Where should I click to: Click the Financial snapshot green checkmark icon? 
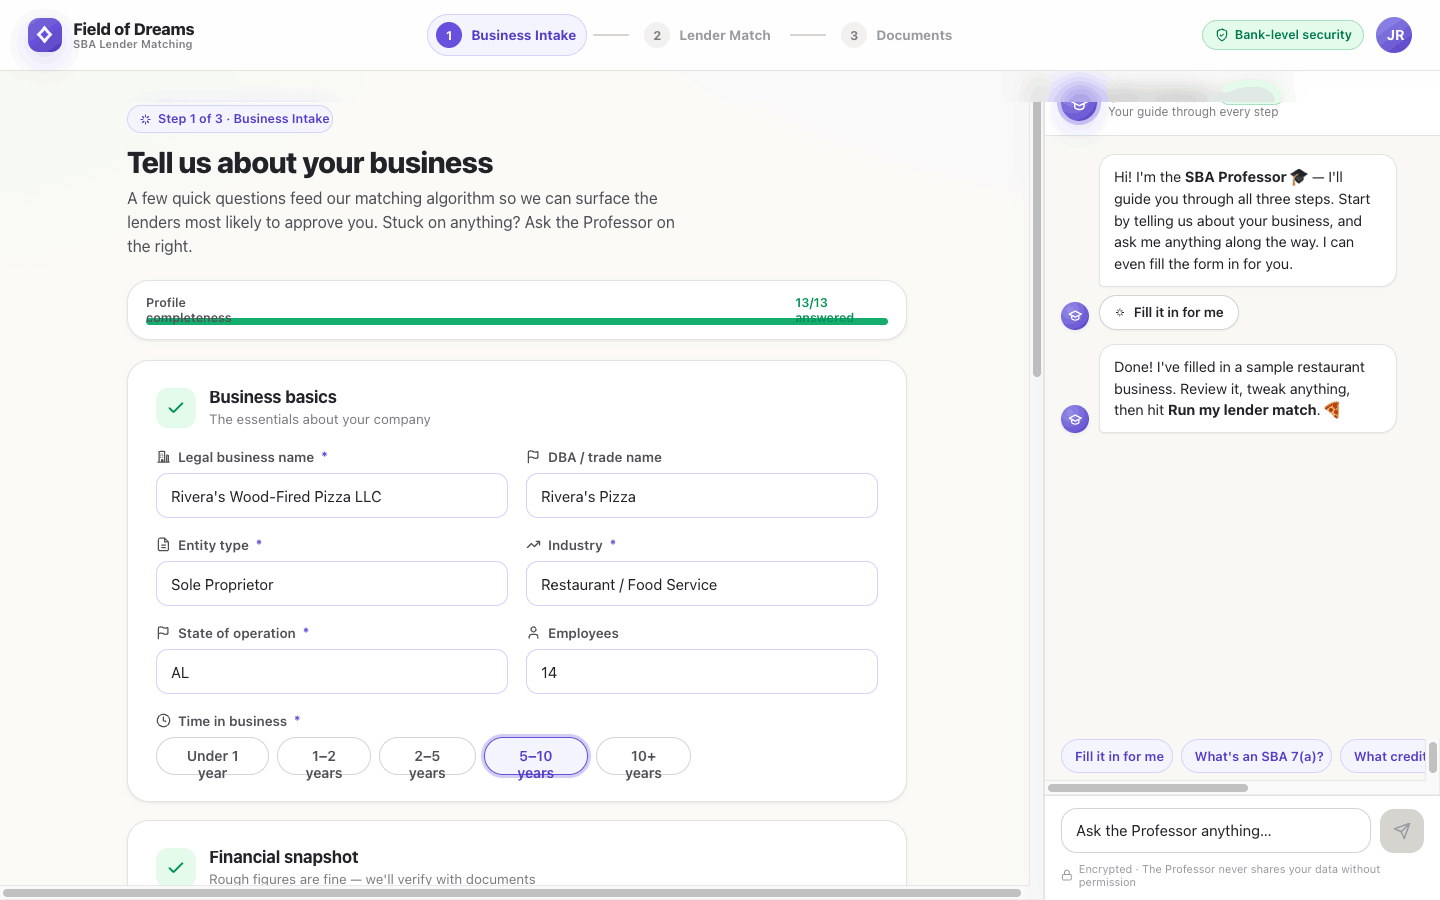click(x=176, y=867)
